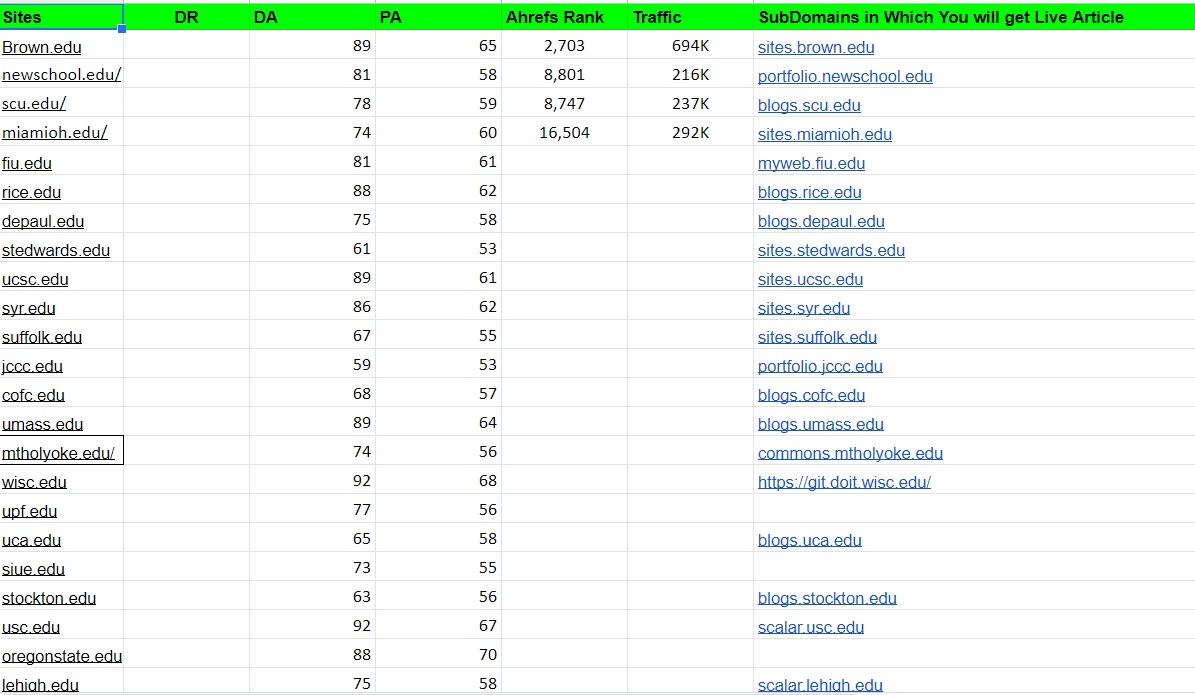Screen dimensions: 1195x695
Task: Click the uca.edu site cell
Action: 61,538
